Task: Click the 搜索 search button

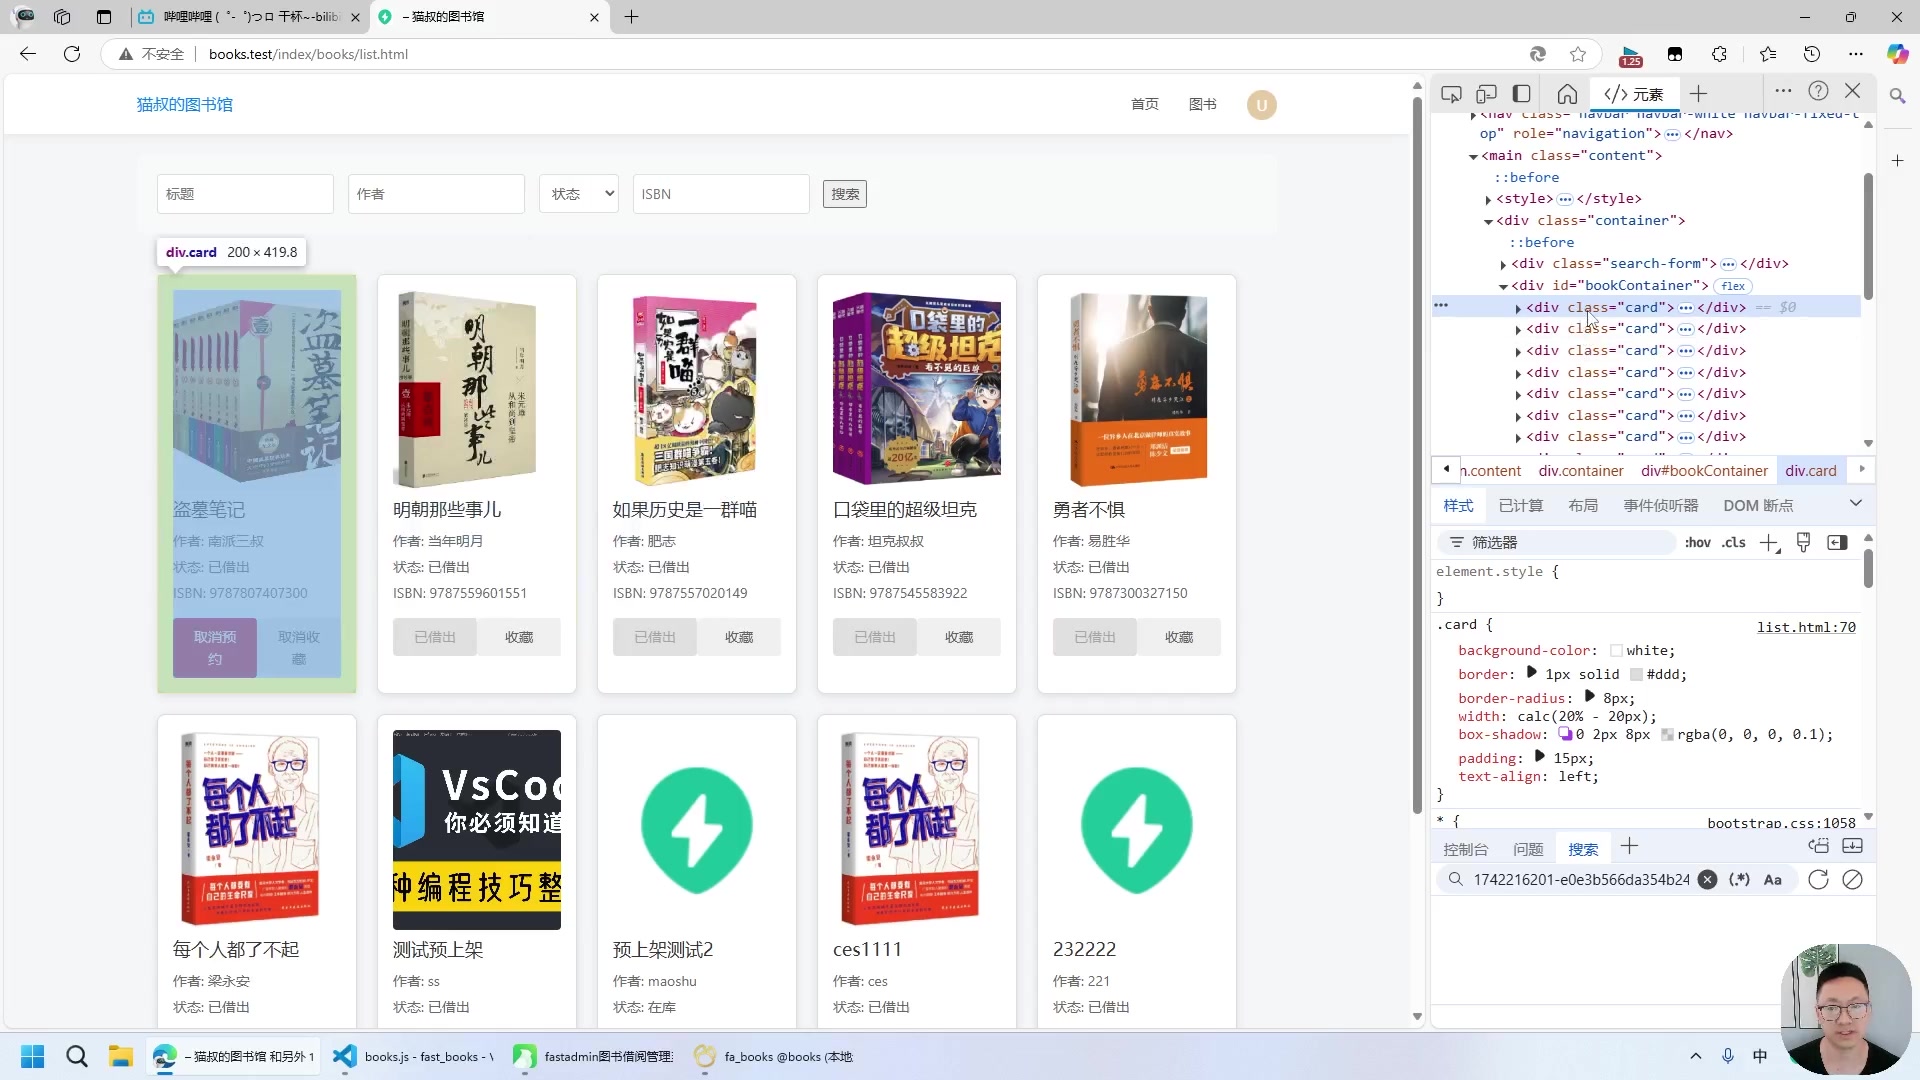Action: 845,194
